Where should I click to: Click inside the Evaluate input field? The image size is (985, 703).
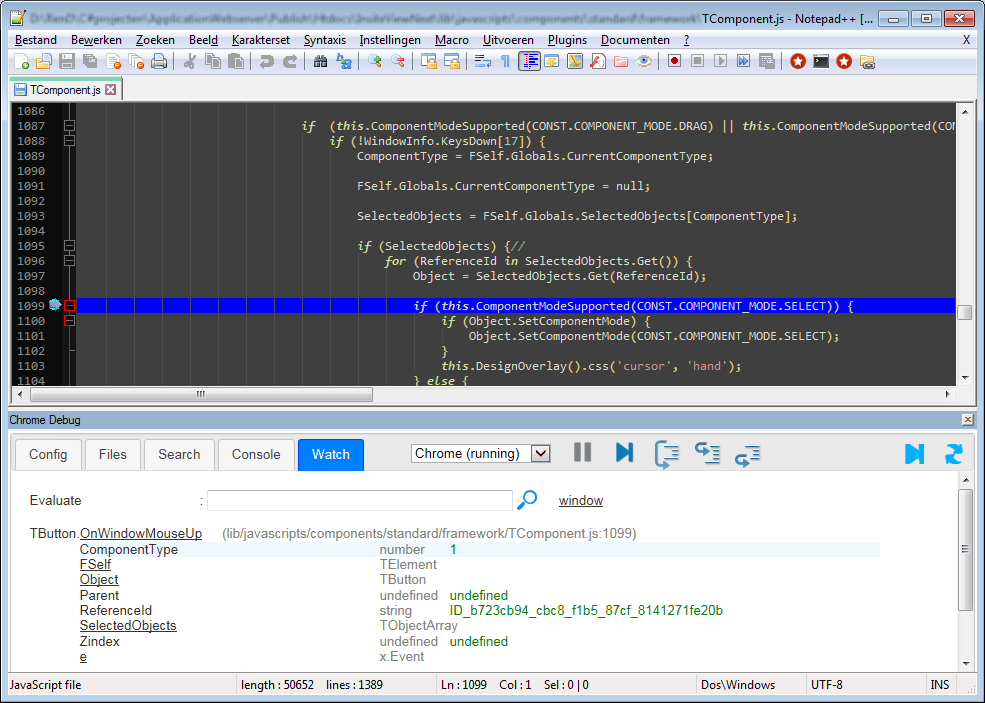(359, 500)
